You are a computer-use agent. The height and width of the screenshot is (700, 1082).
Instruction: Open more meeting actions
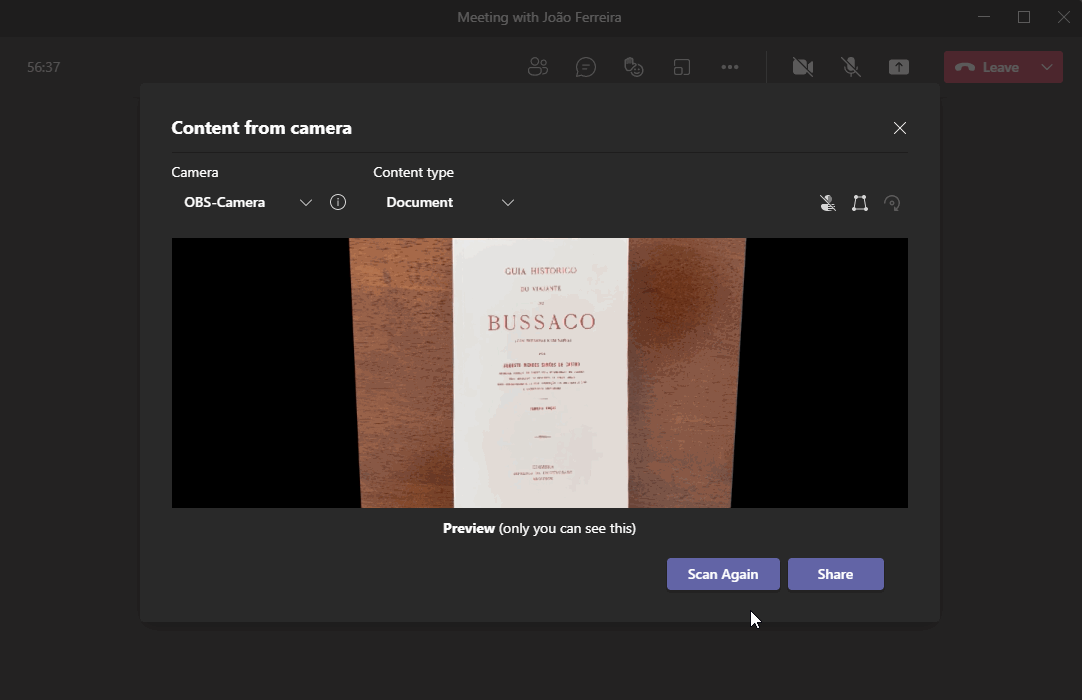(x=730, y=67)
